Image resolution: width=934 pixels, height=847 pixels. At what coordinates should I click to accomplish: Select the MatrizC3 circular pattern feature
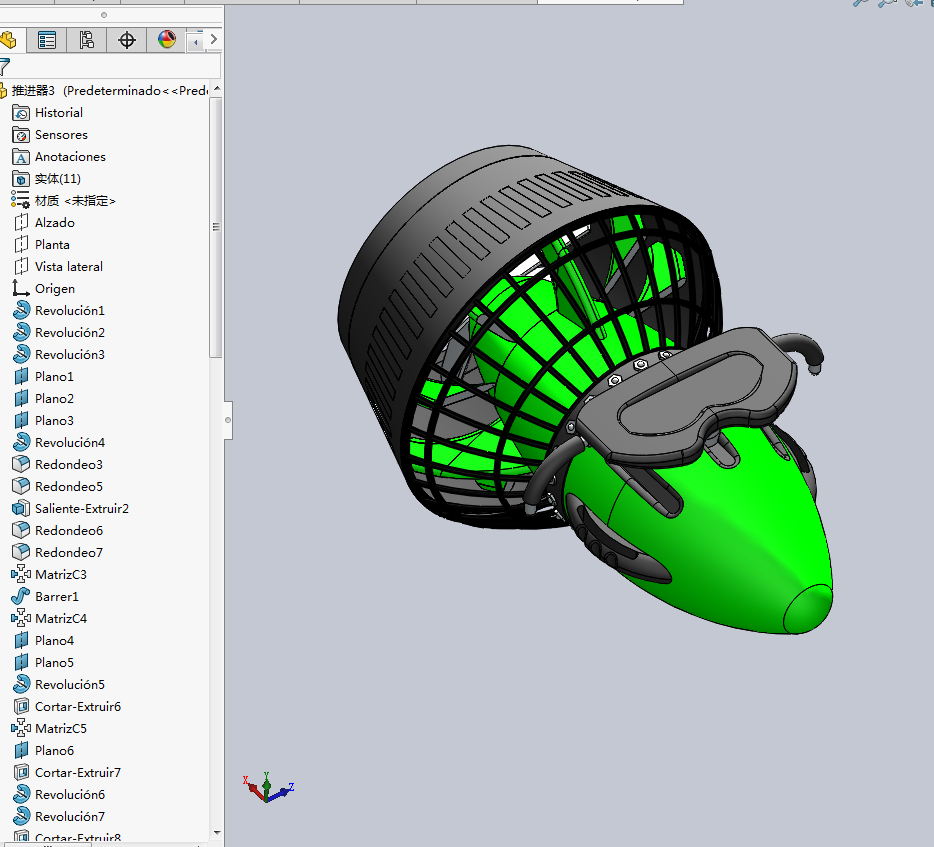[x=60, y=575]
